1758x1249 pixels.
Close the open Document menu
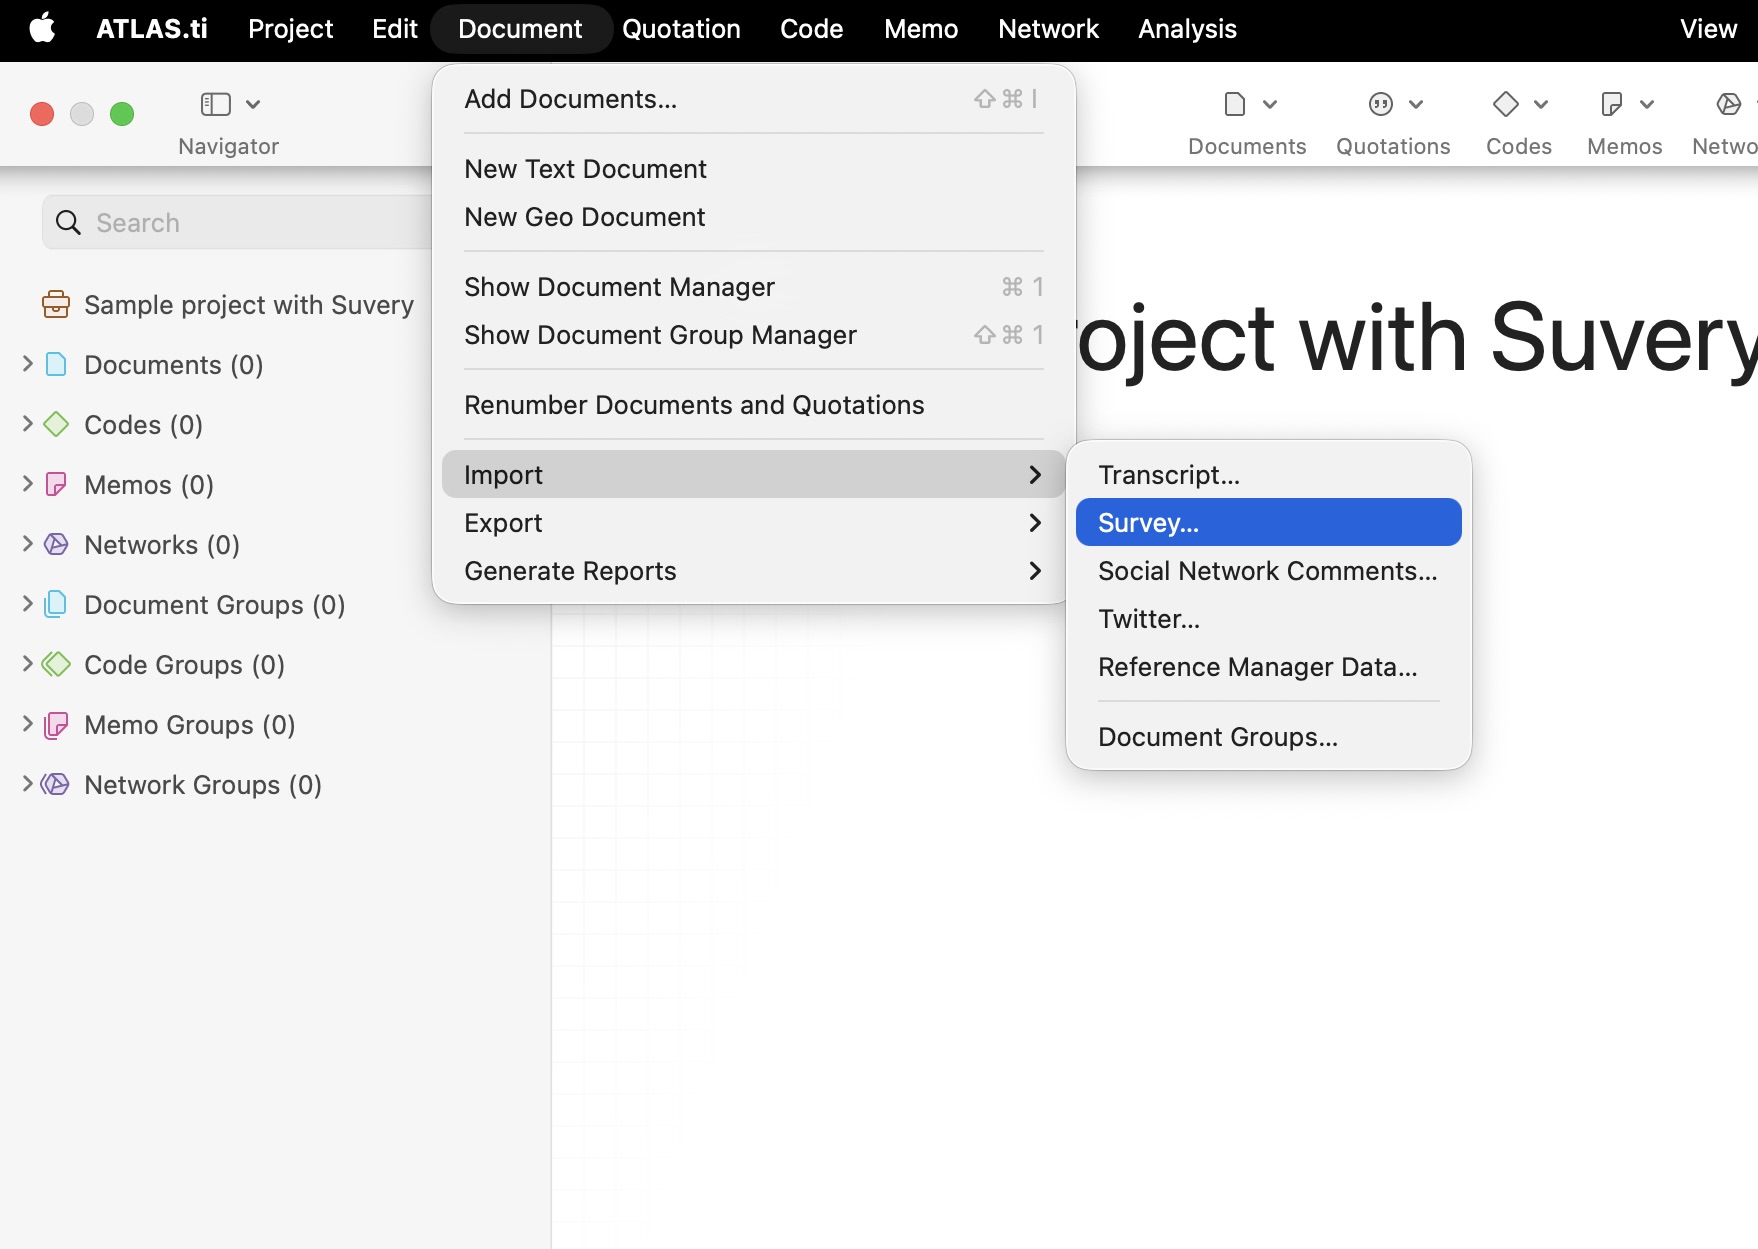520,28
